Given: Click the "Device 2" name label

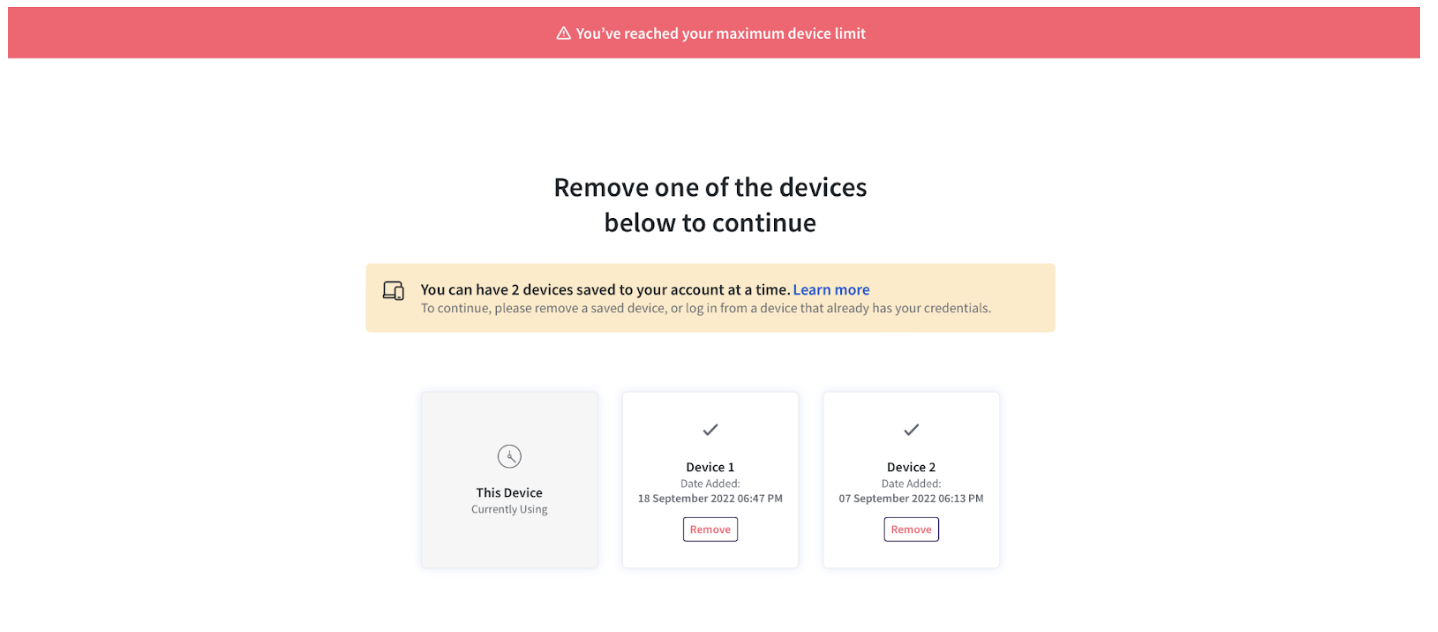Looking at the screenshot, I should click(911, 467).
